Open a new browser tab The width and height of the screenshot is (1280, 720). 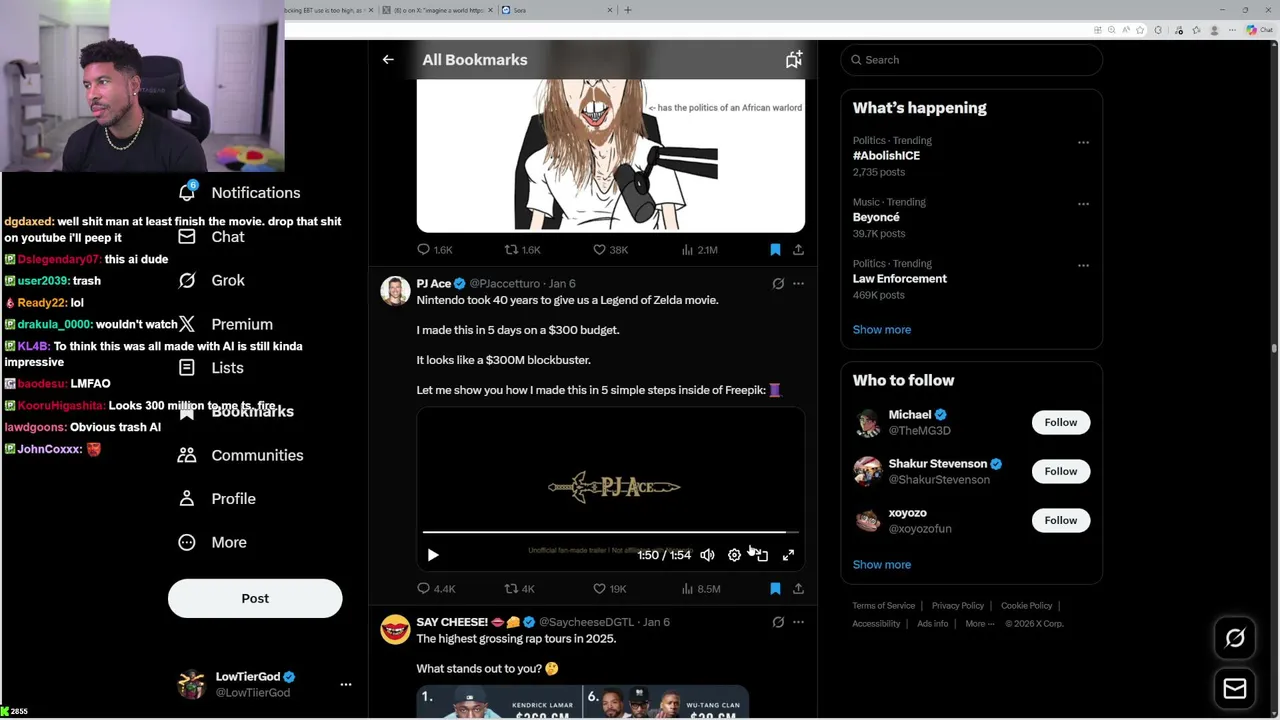coord(628,10)
